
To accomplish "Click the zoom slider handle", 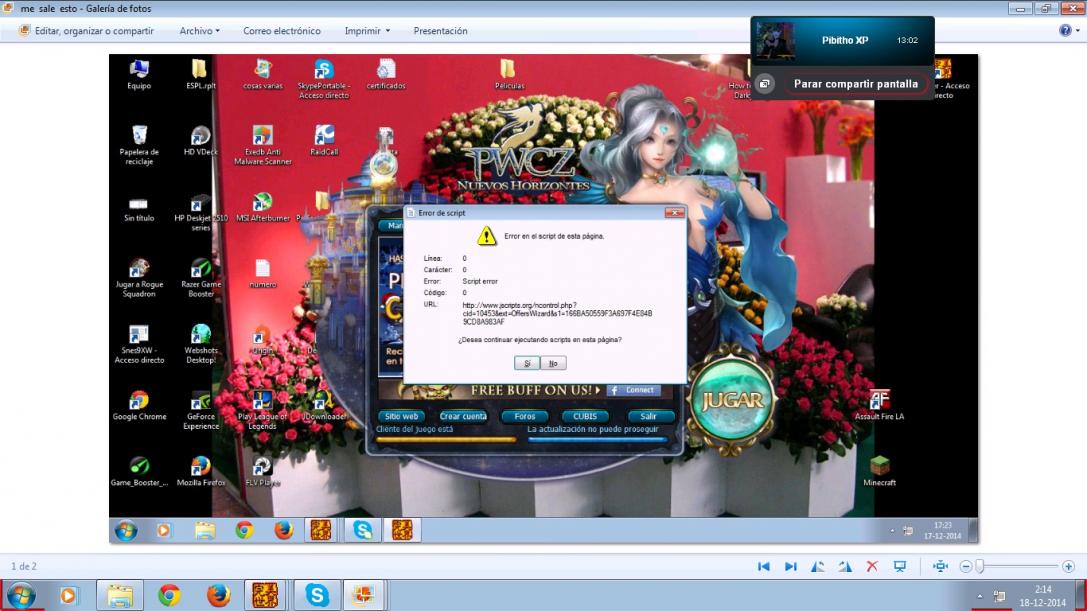I will (980, 567).
